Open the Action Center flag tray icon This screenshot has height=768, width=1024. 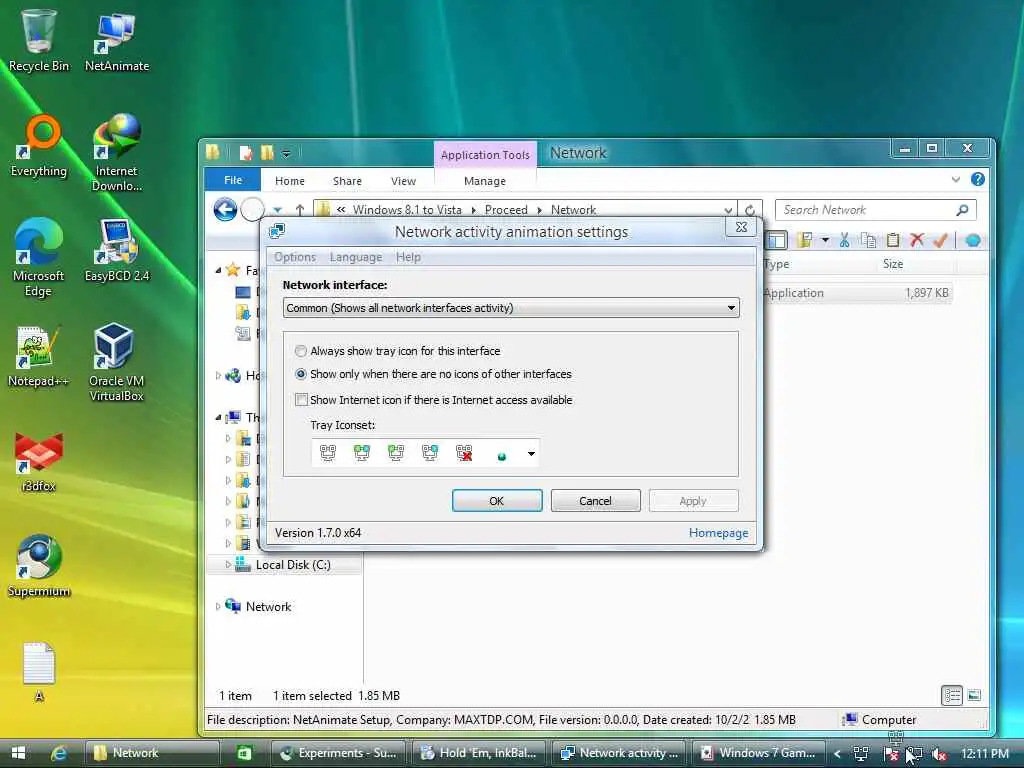[891, 754]
